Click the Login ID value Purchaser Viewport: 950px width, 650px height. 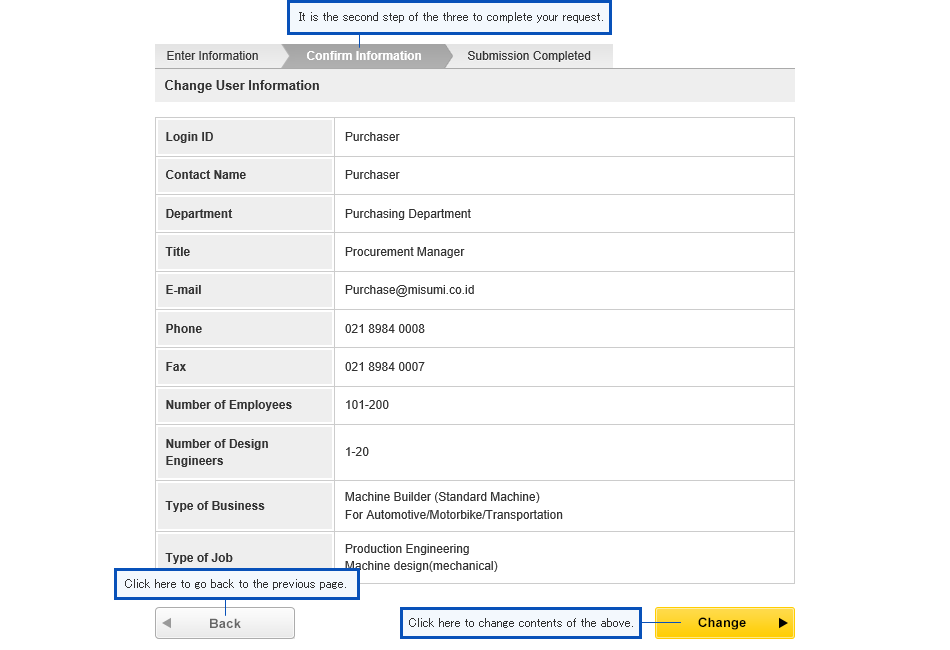tap(372, 137)
